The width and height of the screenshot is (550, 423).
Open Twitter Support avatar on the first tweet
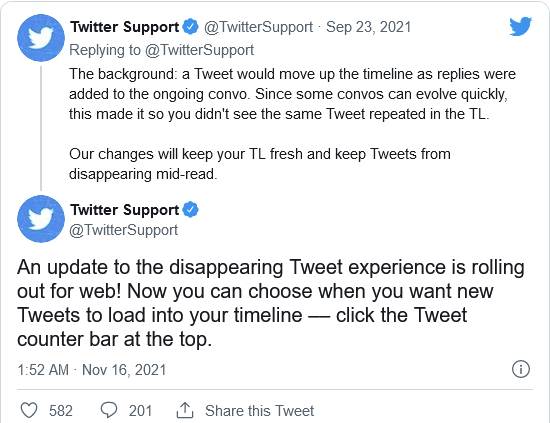pos(41,38)
